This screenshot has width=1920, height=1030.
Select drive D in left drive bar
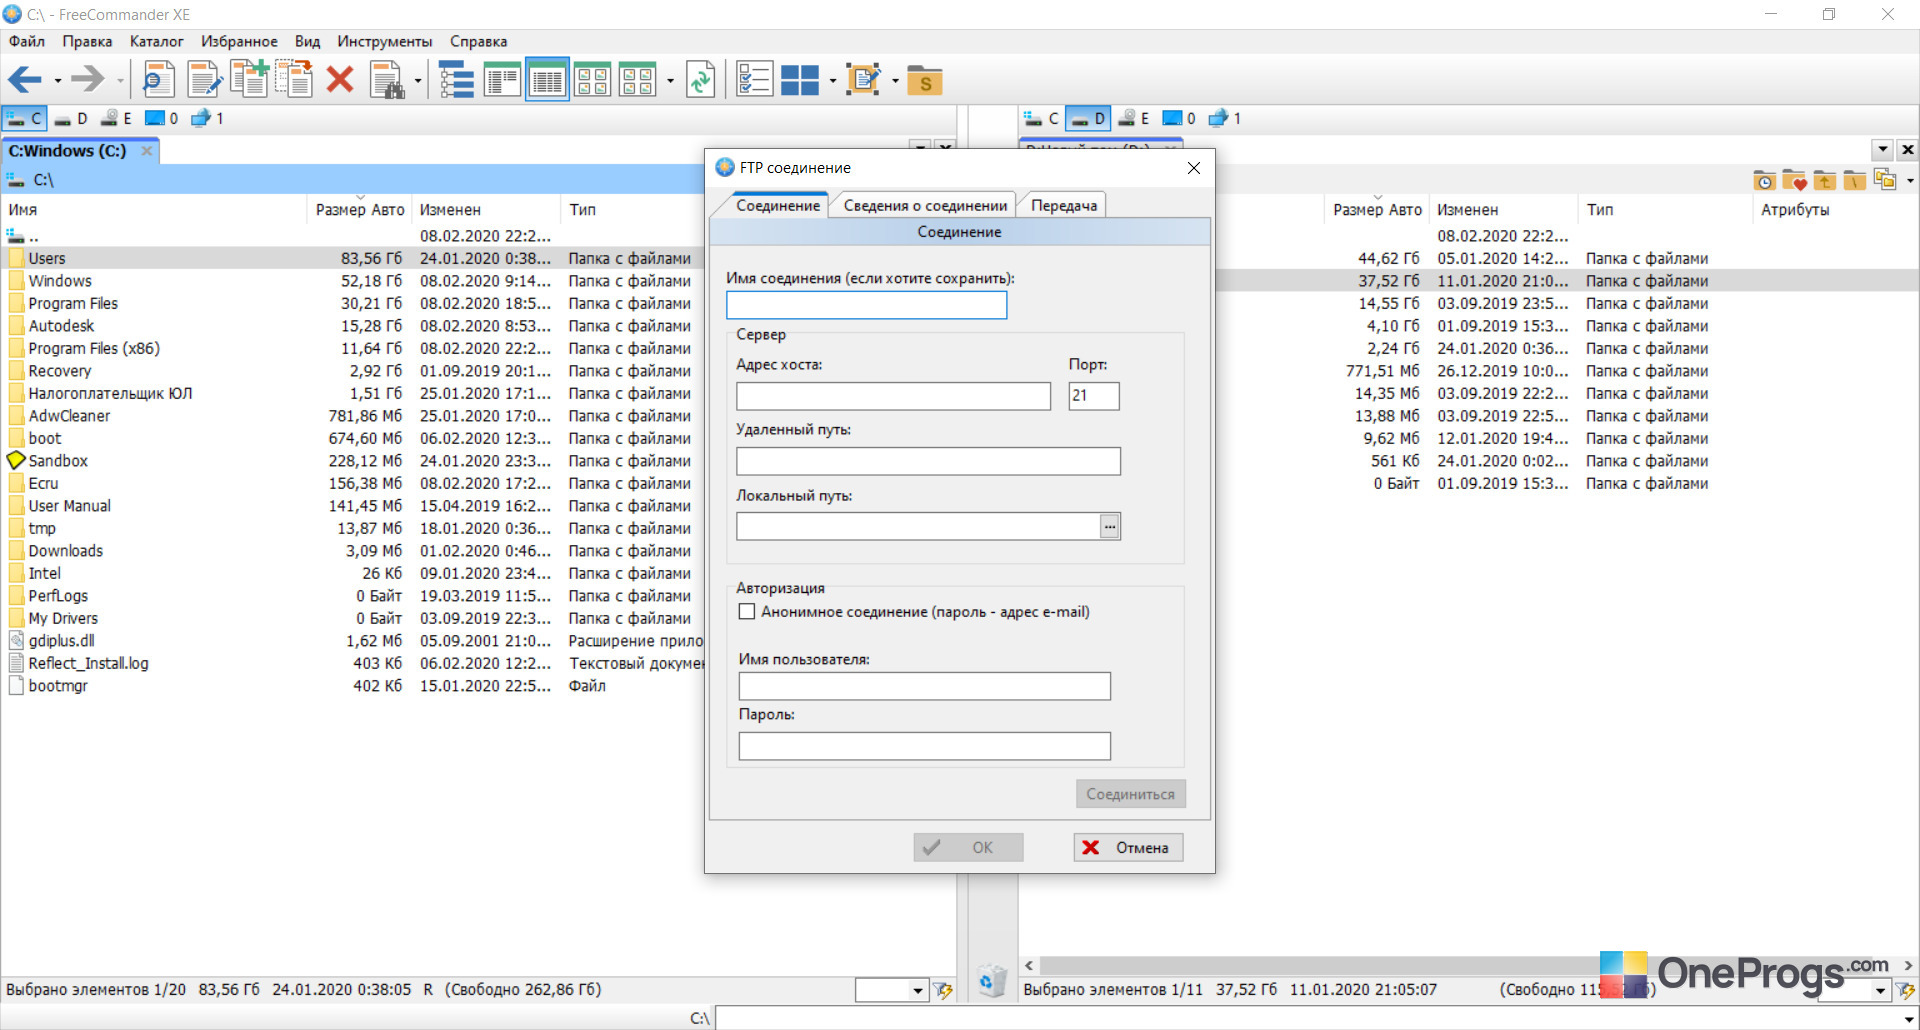click(x=71, y=118)
